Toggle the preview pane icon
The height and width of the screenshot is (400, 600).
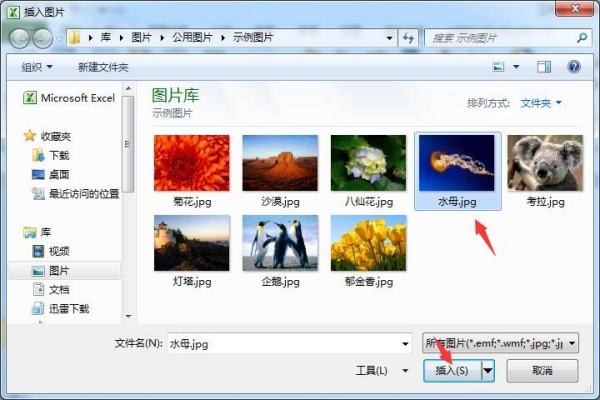click(x=544, y=67)
